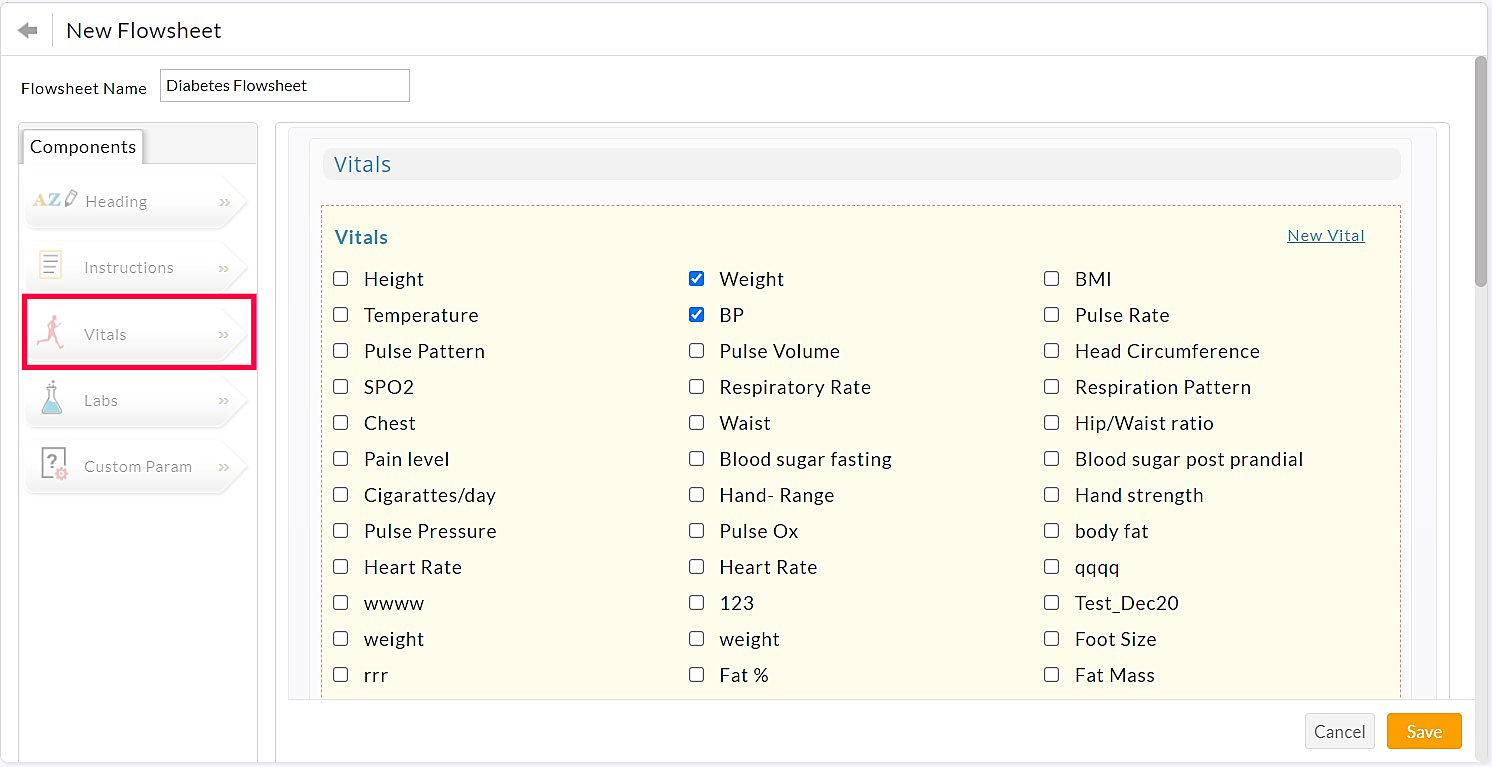Viewport: 1492px width, 767px height.
Task: Open the New Vital link
Action: tap(1325, 236)
